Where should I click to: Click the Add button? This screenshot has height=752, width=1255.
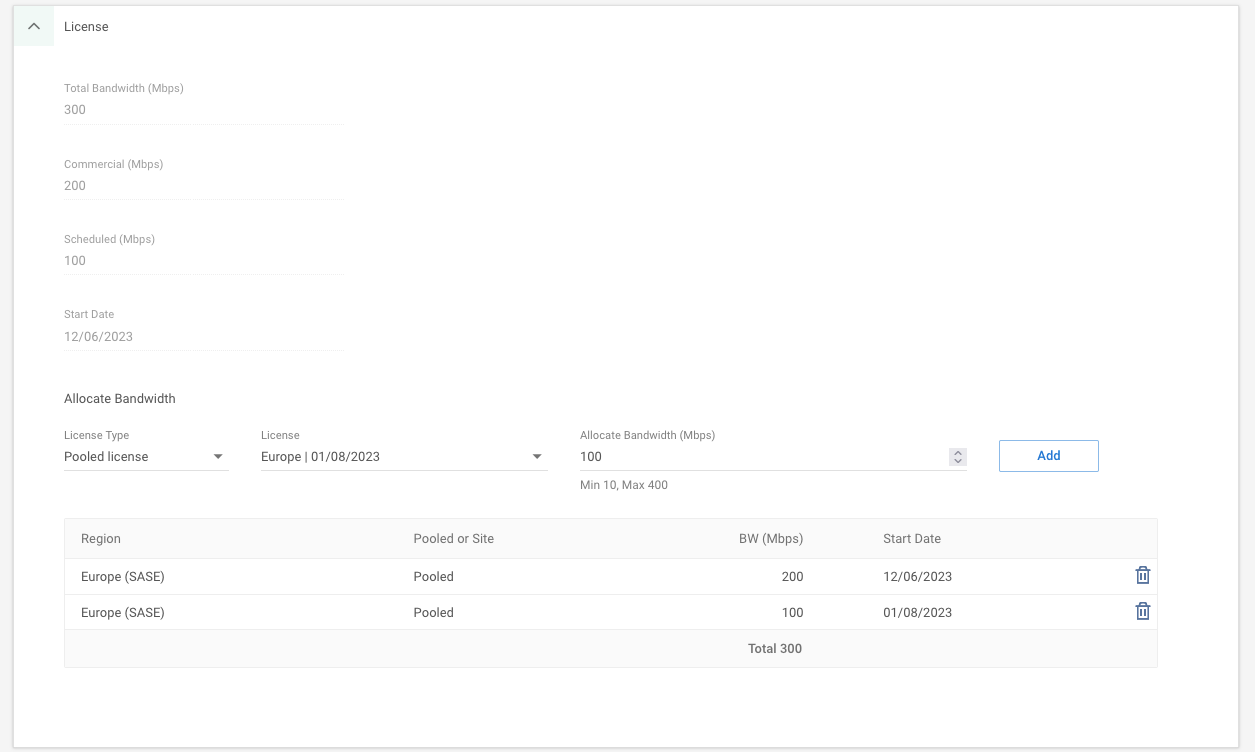(x=1048, y=455)
